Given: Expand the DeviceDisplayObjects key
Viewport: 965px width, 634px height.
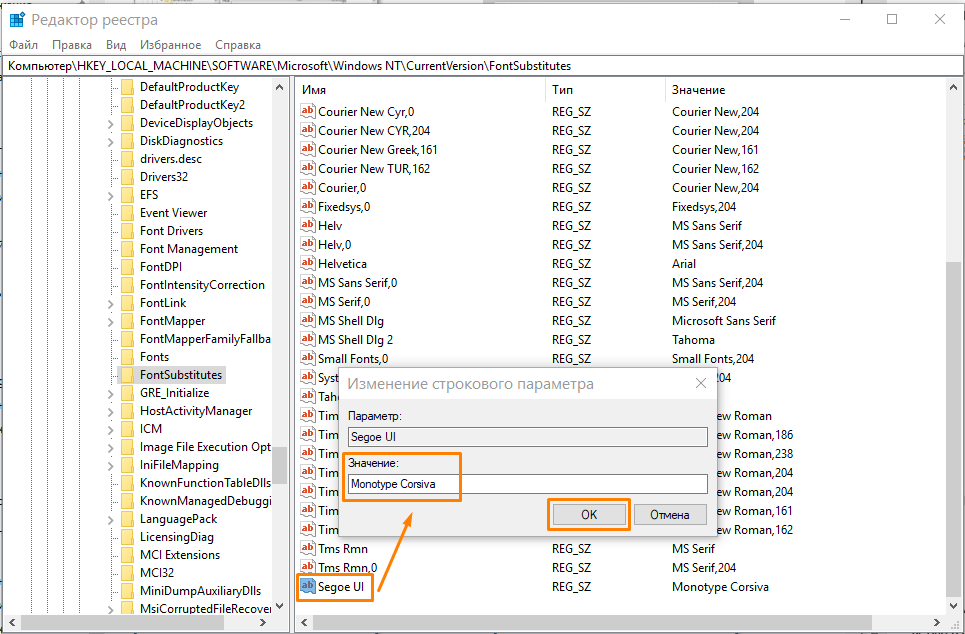Looking at the screenshot, I should coord(111,124).
